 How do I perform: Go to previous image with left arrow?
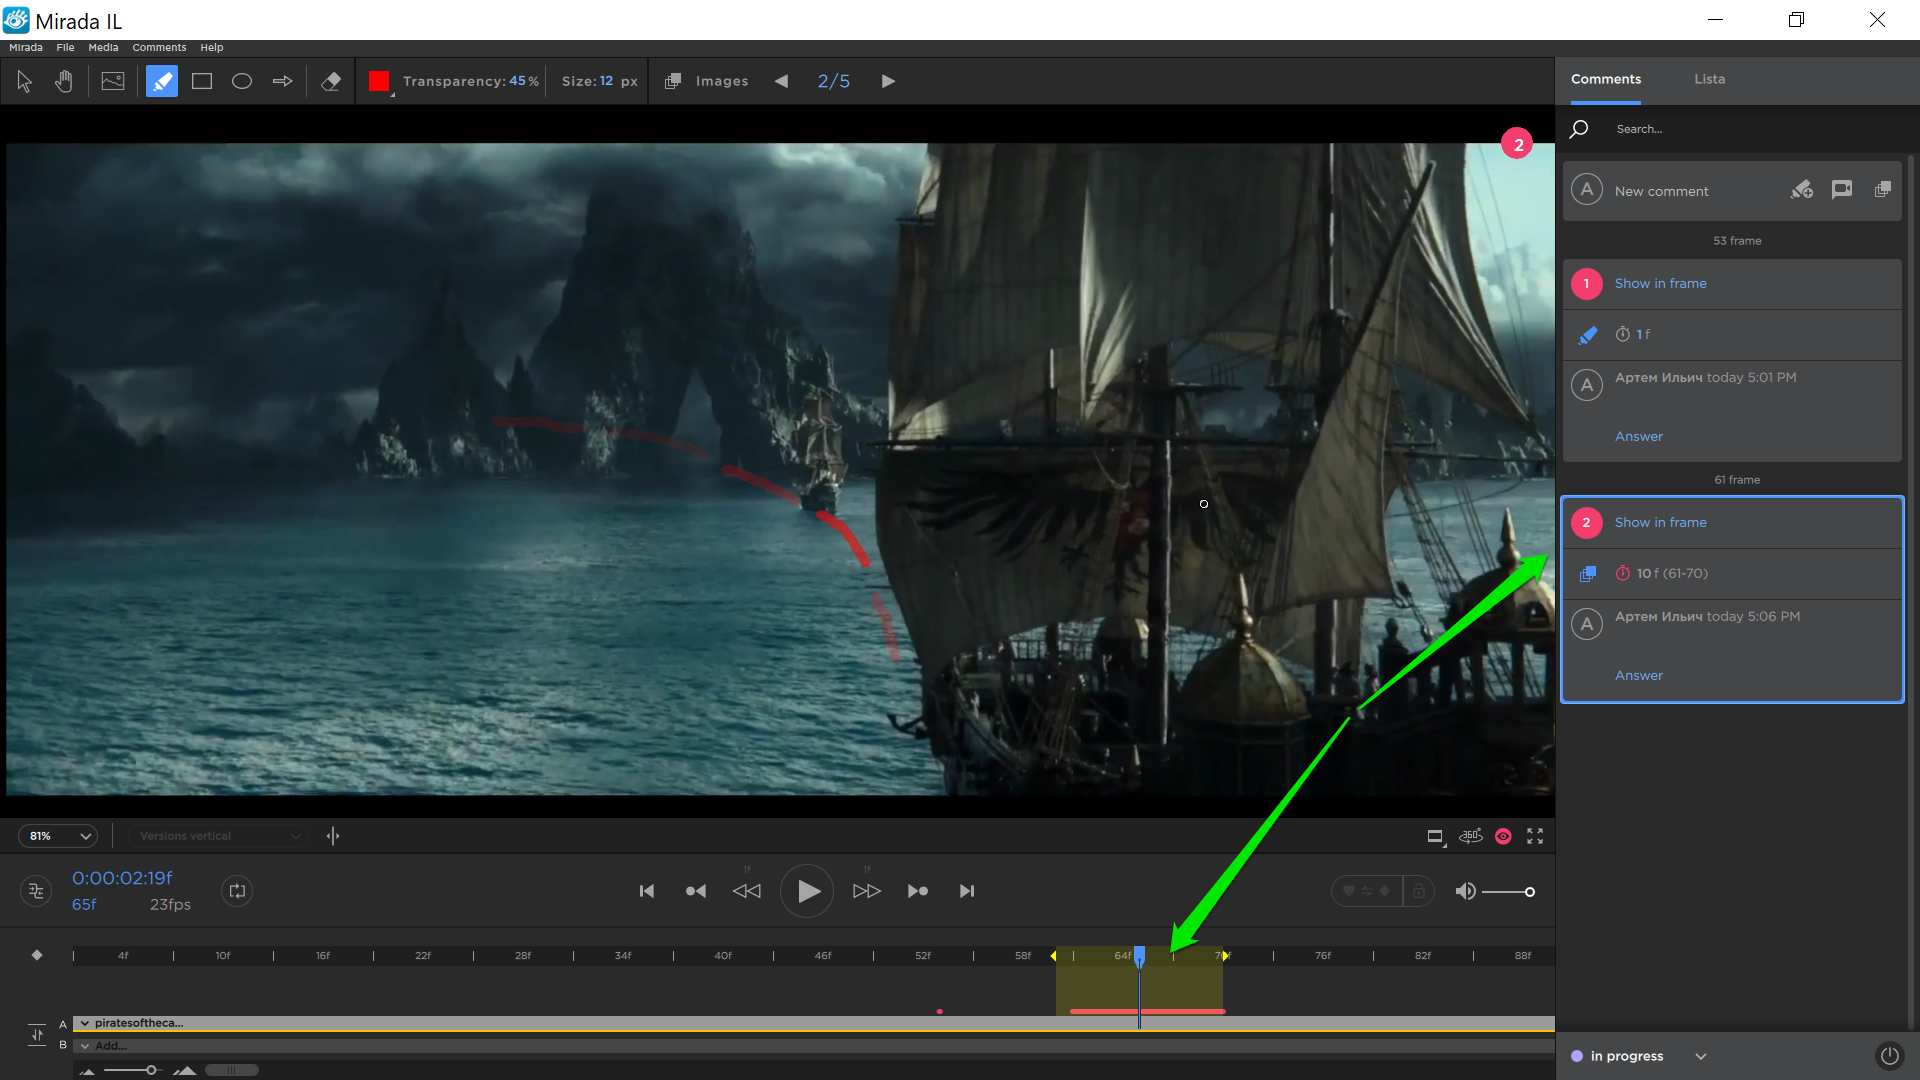coord(781,81)
